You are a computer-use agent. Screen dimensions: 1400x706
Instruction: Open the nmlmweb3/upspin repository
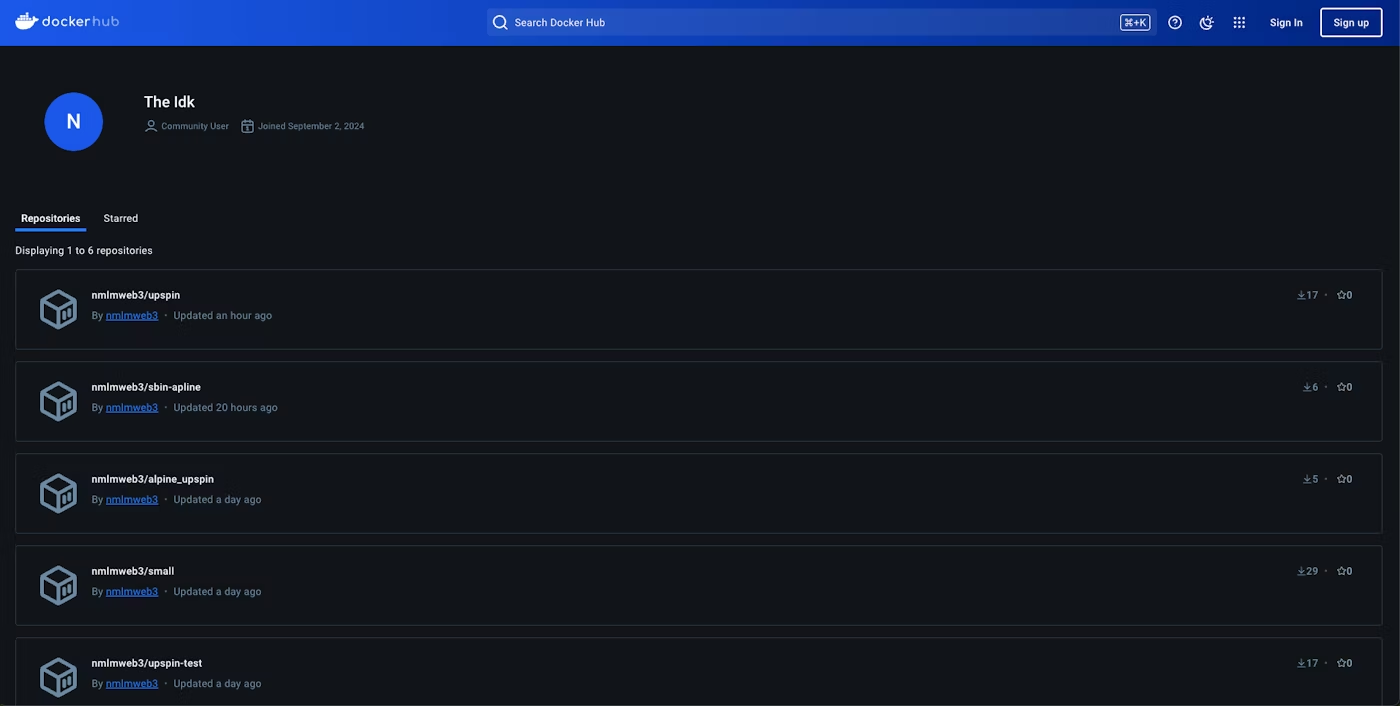pos(136,295)
